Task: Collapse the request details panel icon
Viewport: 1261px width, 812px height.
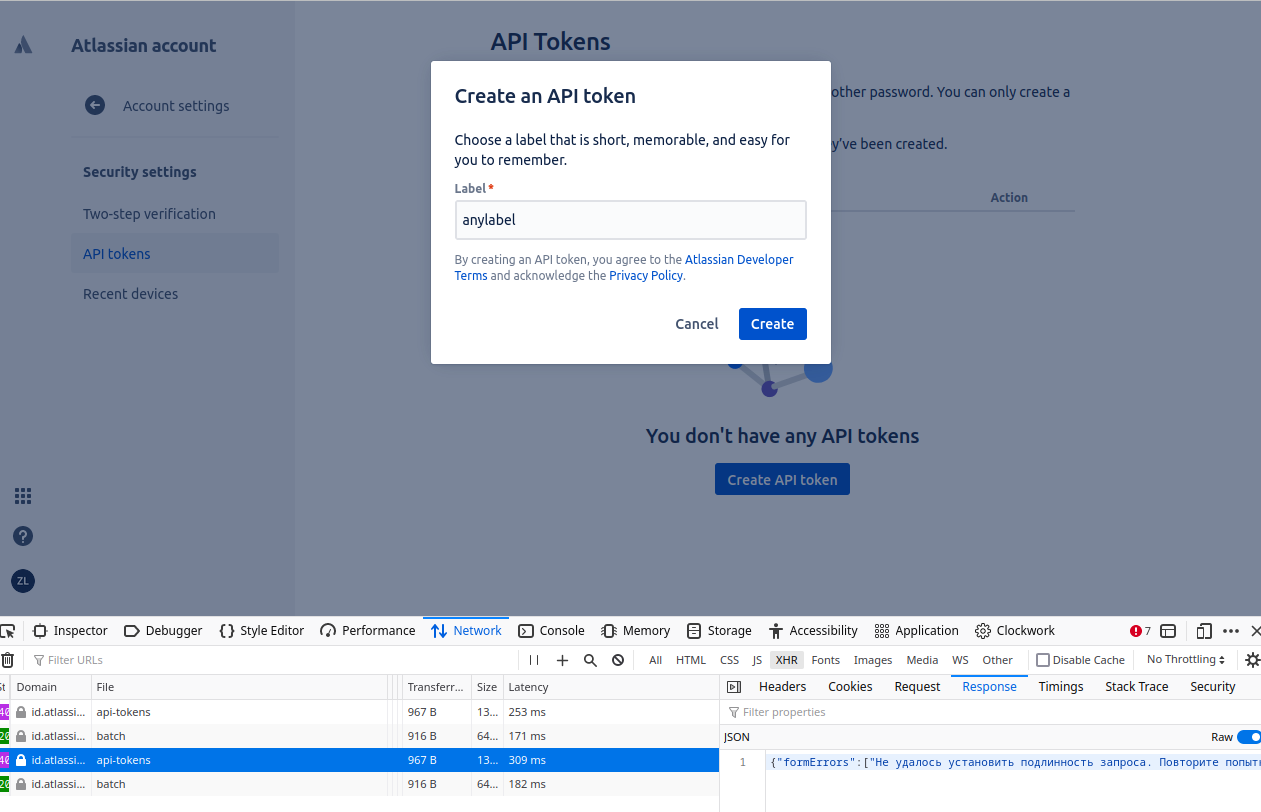Action: coord(734,687)
